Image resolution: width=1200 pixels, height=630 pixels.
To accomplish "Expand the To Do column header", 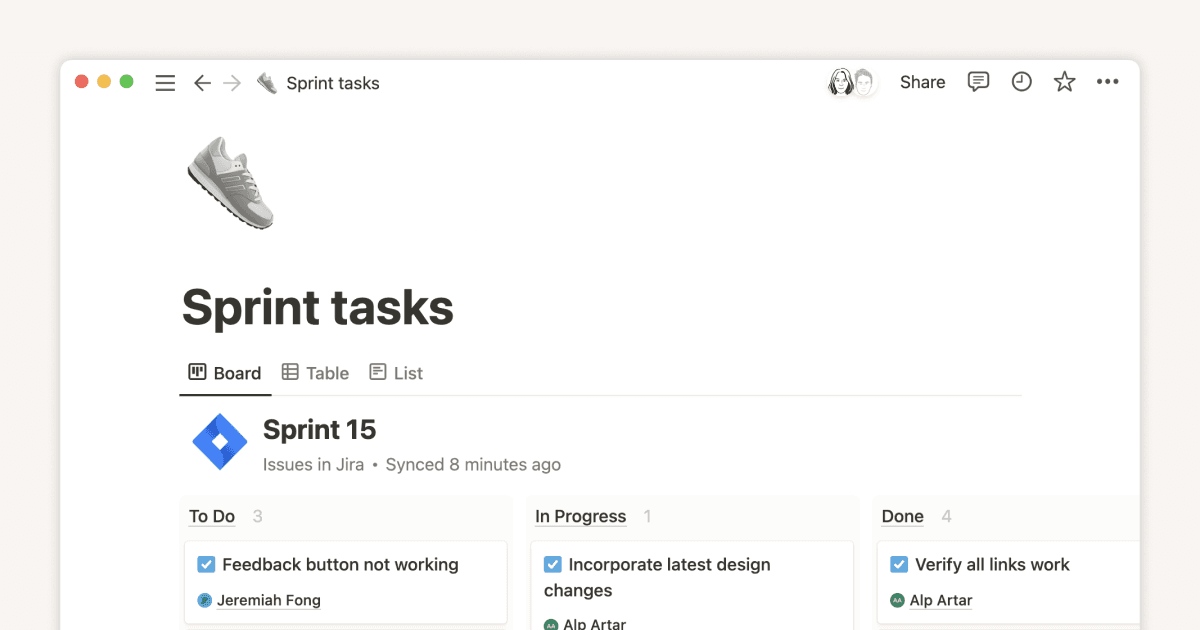I will point(212,517).
